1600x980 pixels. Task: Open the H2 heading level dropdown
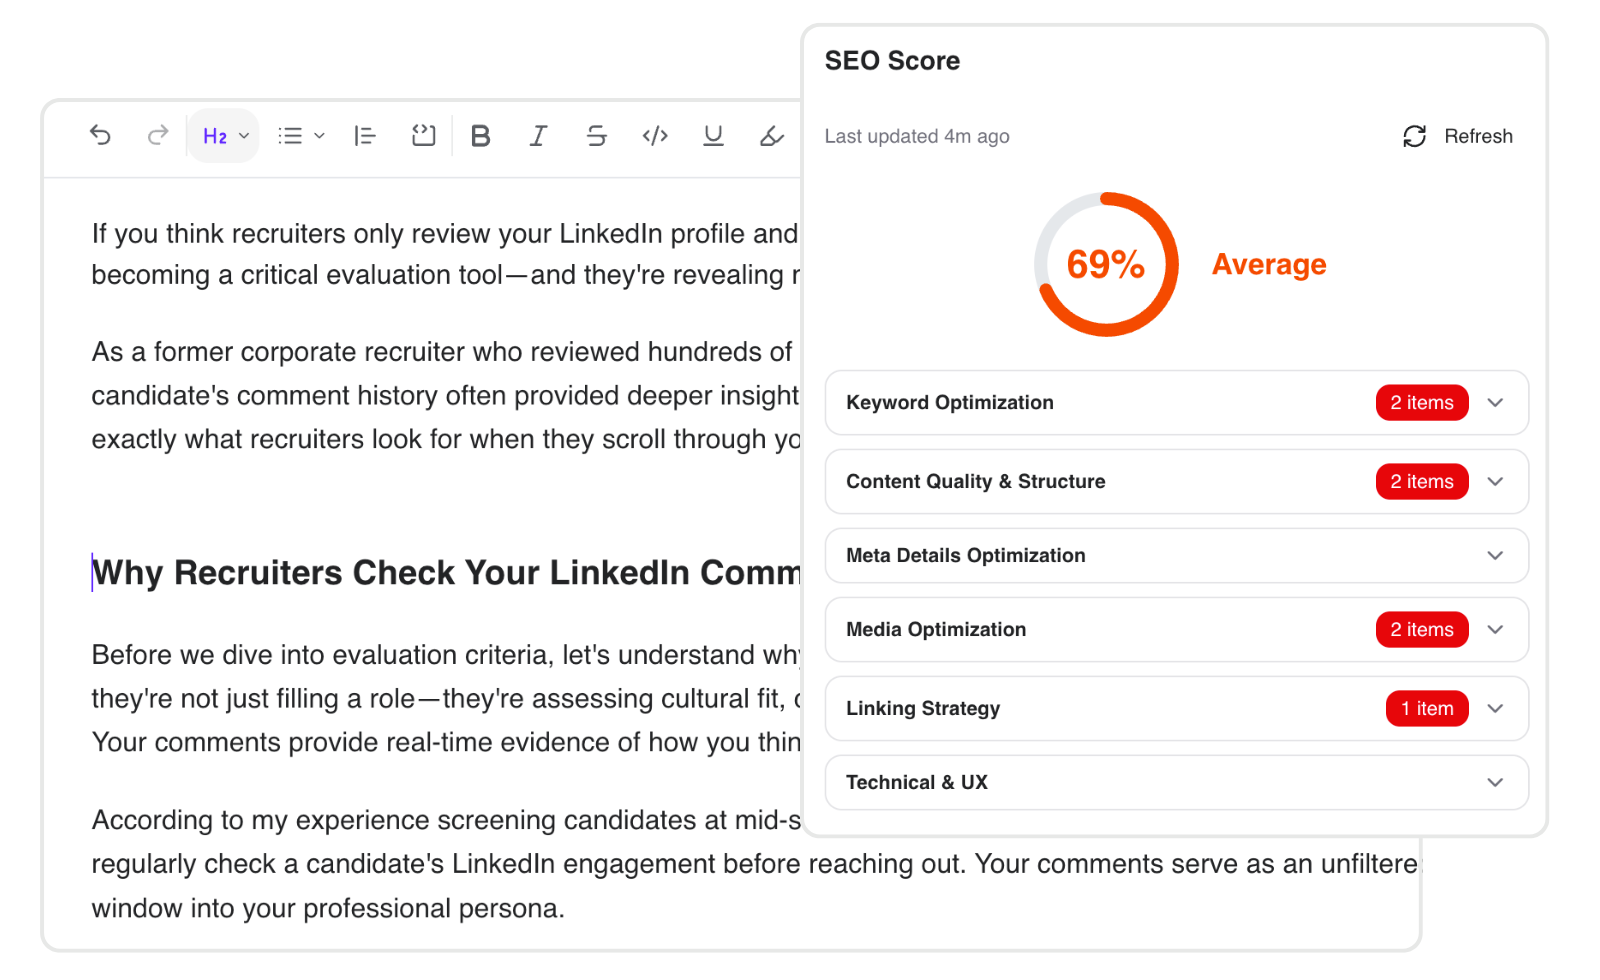(225, 136)
